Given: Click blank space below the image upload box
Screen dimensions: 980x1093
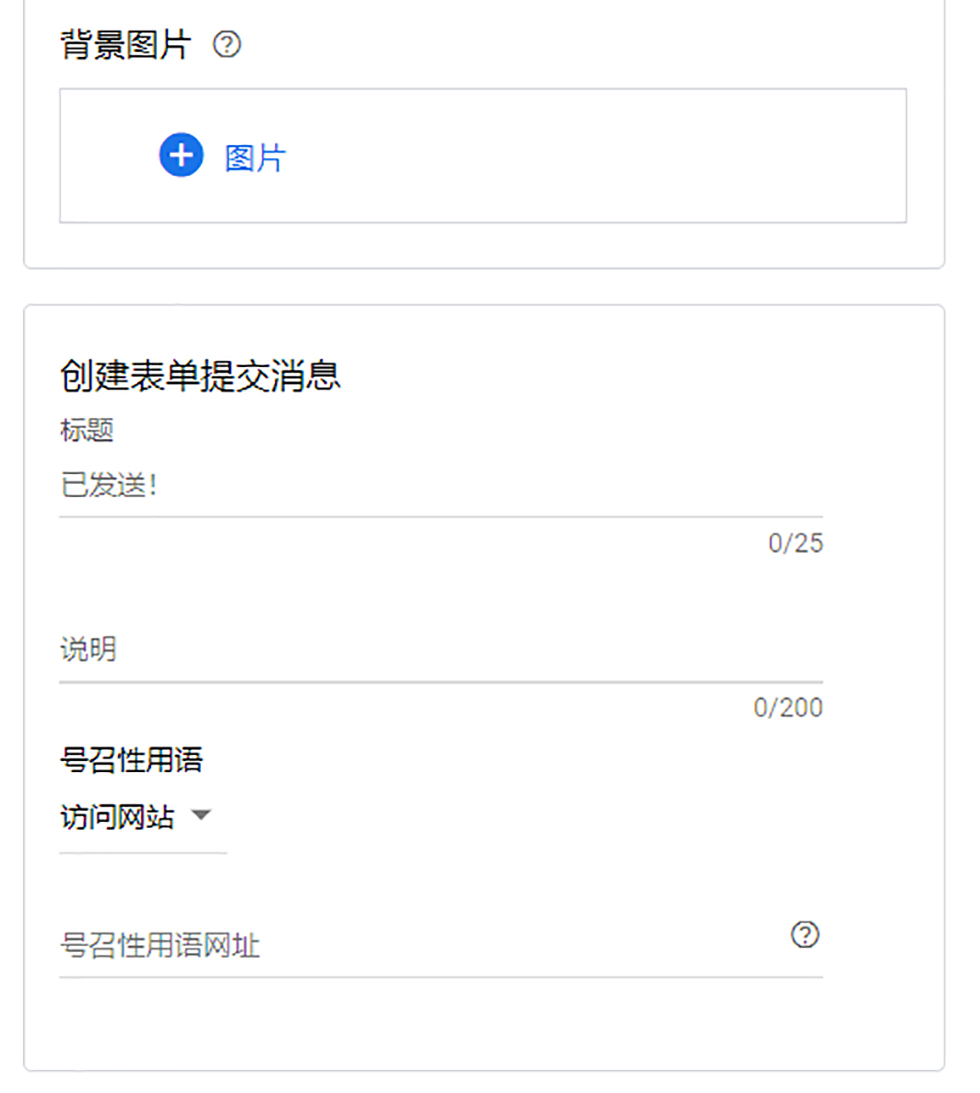Looking at the screenshot, I should click(x=480, y=245).
